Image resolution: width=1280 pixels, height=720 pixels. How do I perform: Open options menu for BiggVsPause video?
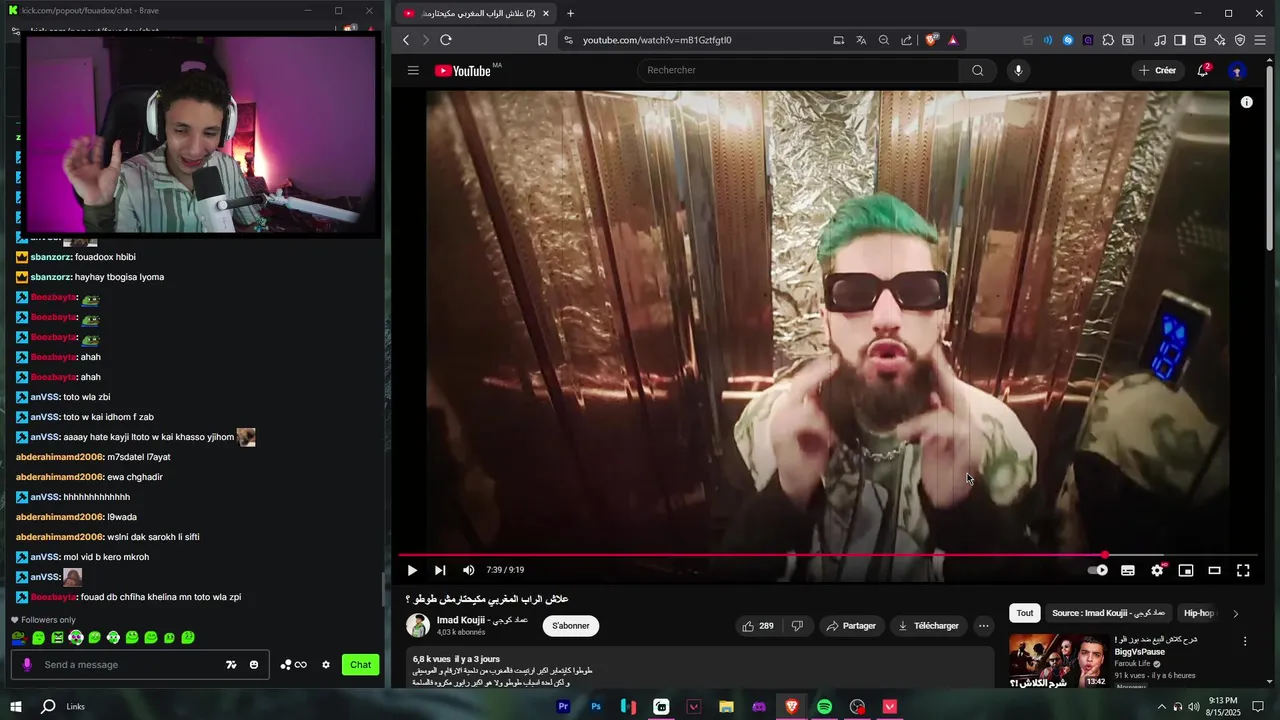point(1245,641)
